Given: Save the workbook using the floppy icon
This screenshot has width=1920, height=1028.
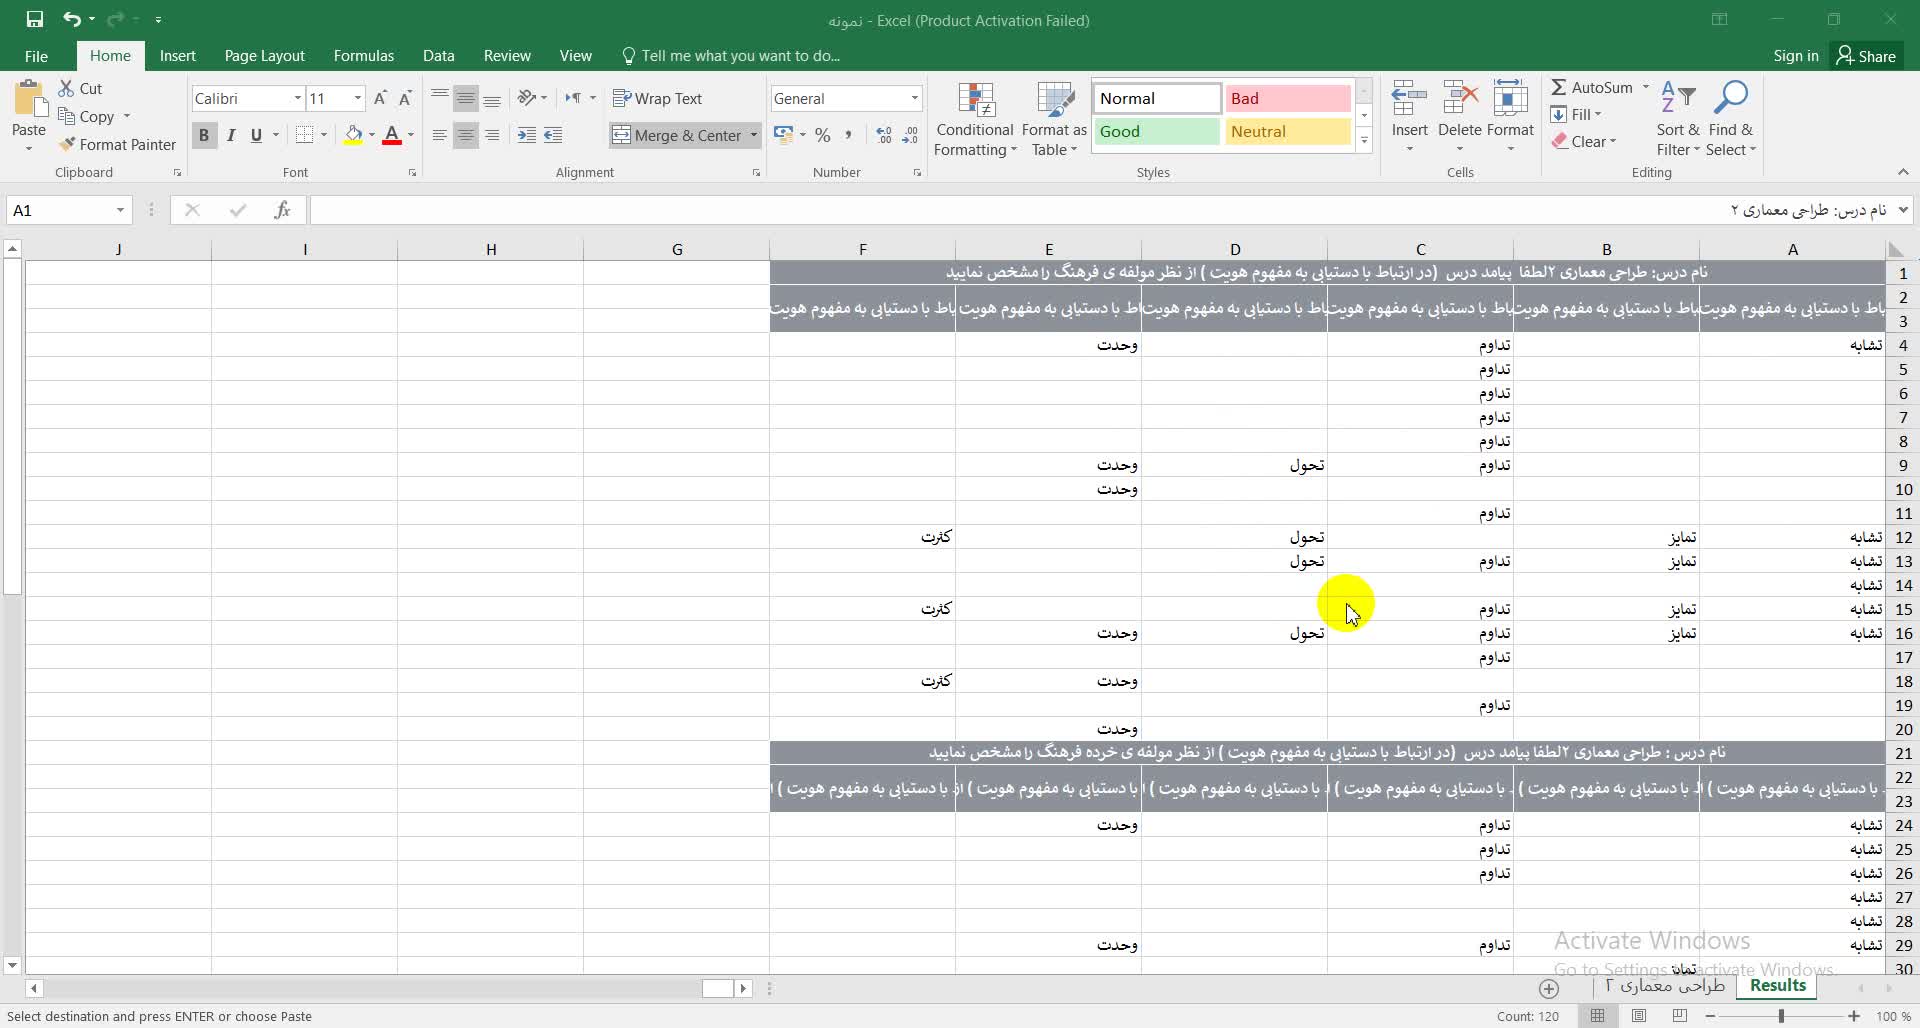Looking at the screenshot, I should pyautogui.click(x=34, y=19).
